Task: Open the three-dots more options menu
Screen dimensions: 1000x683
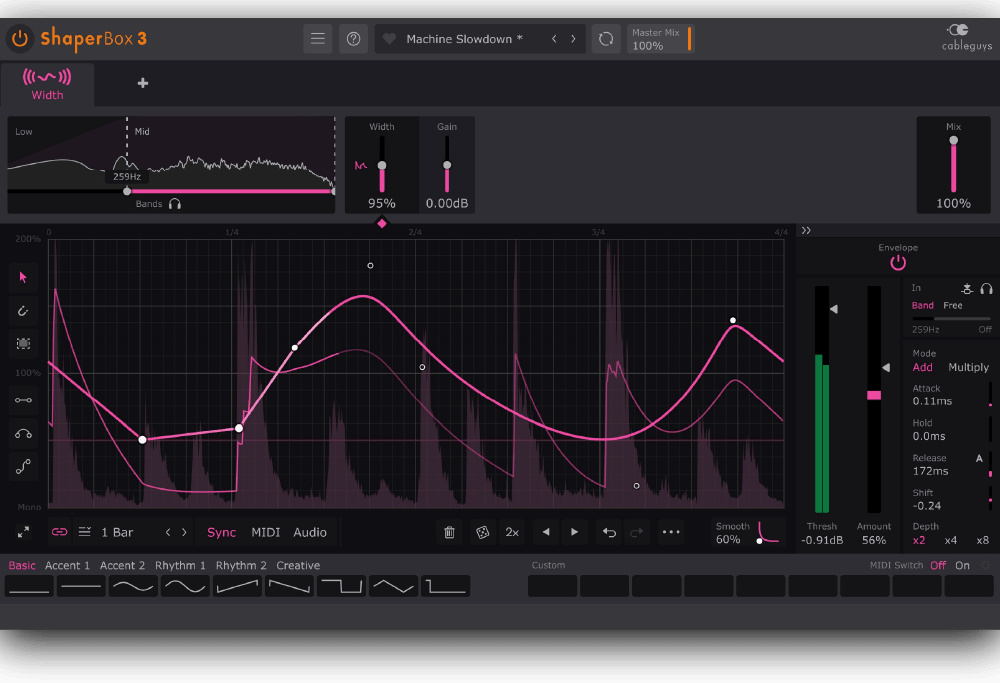Action: [x=671, y=532]
